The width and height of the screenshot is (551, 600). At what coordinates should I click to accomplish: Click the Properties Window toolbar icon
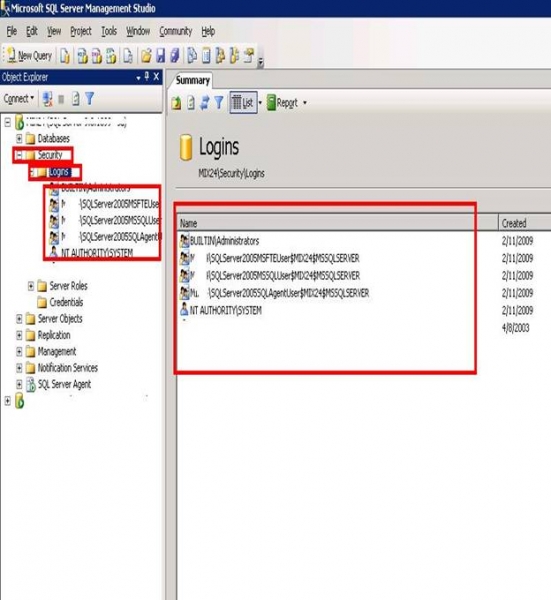tap(249, 56)
